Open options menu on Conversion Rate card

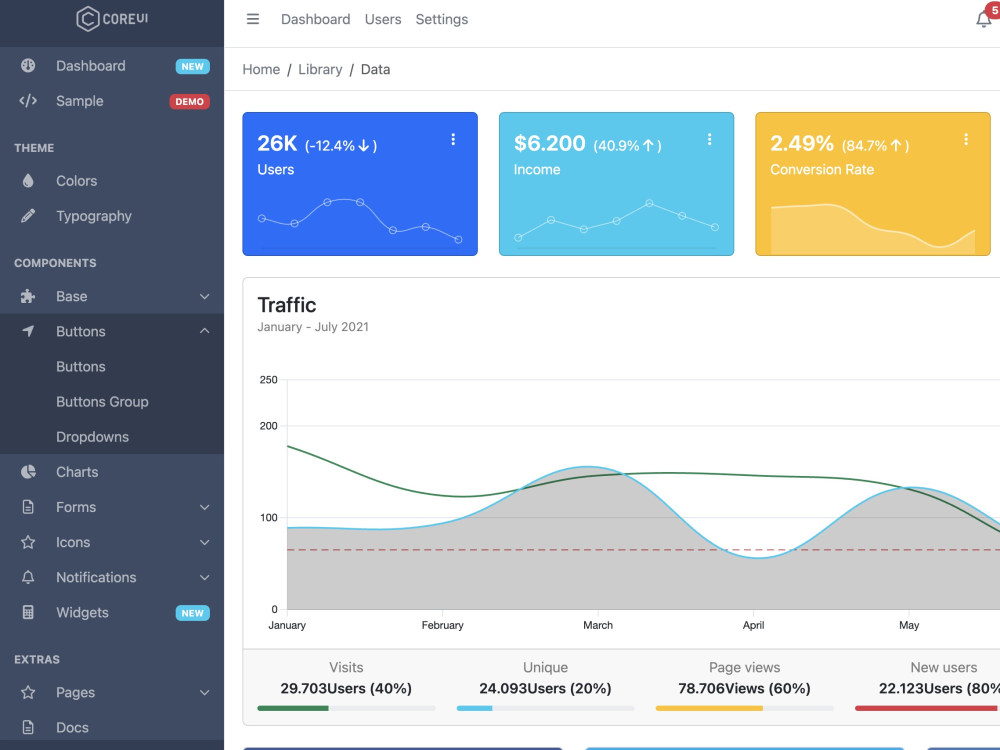966,140
